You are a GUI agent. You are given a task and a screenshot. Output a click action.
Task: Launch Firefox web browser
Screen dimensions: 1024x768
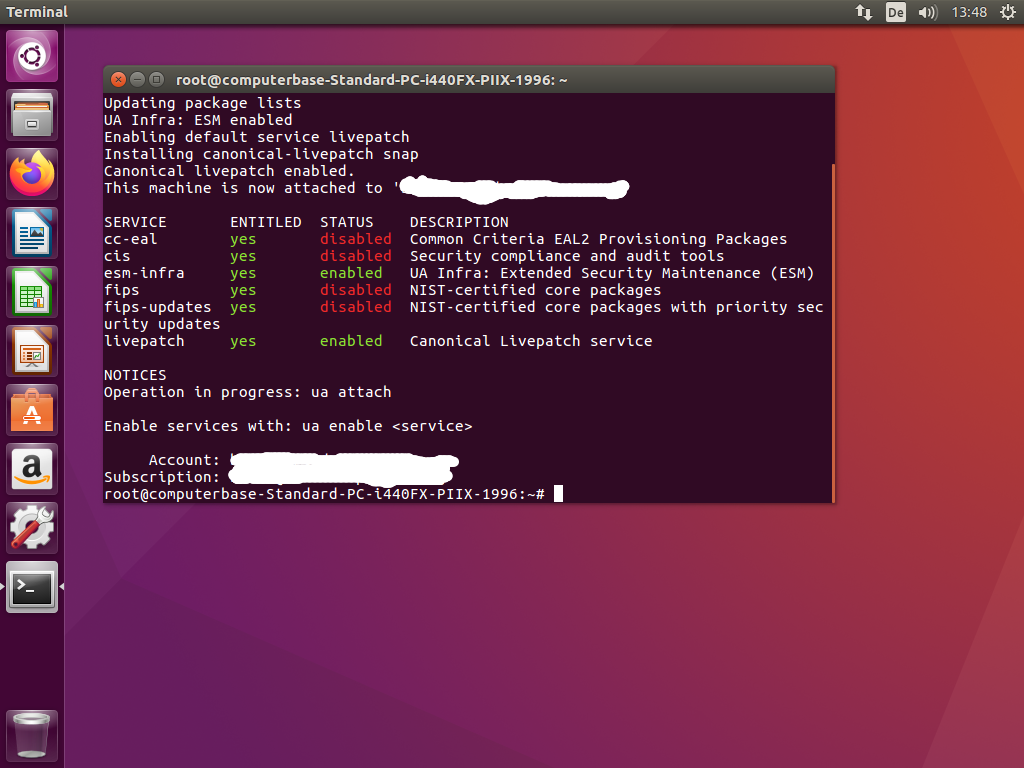pos(32,174)
